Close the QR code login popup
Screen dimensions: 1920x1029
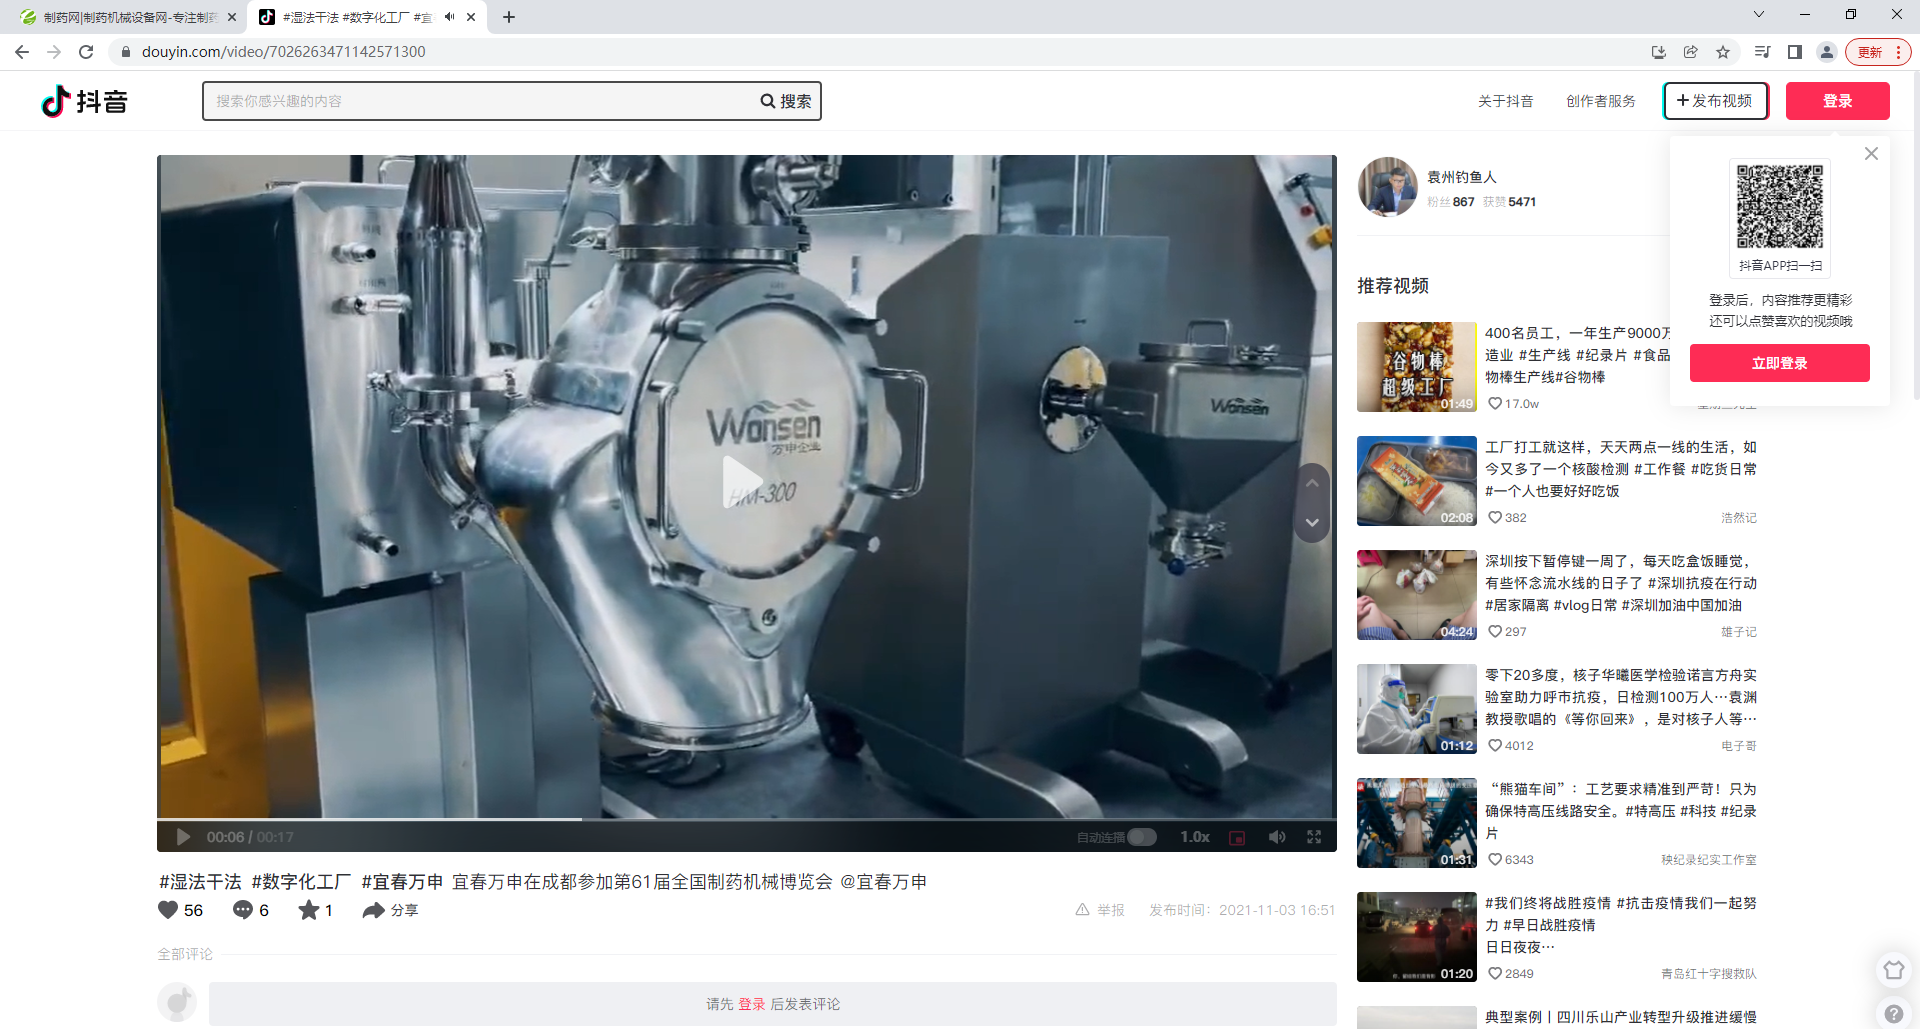[x=1871, y=153]
